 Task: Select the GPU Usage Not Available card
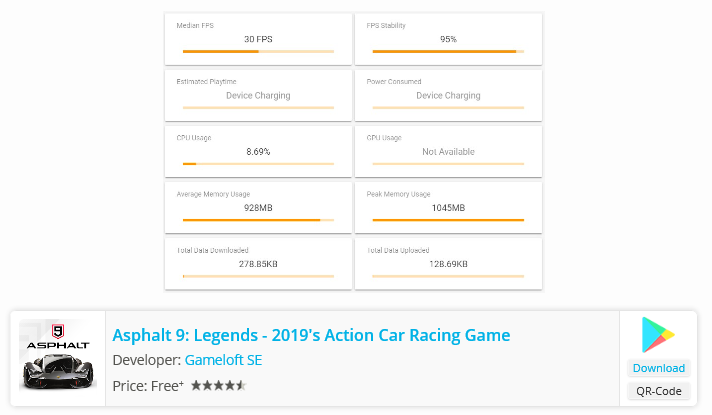click(448, 151)
